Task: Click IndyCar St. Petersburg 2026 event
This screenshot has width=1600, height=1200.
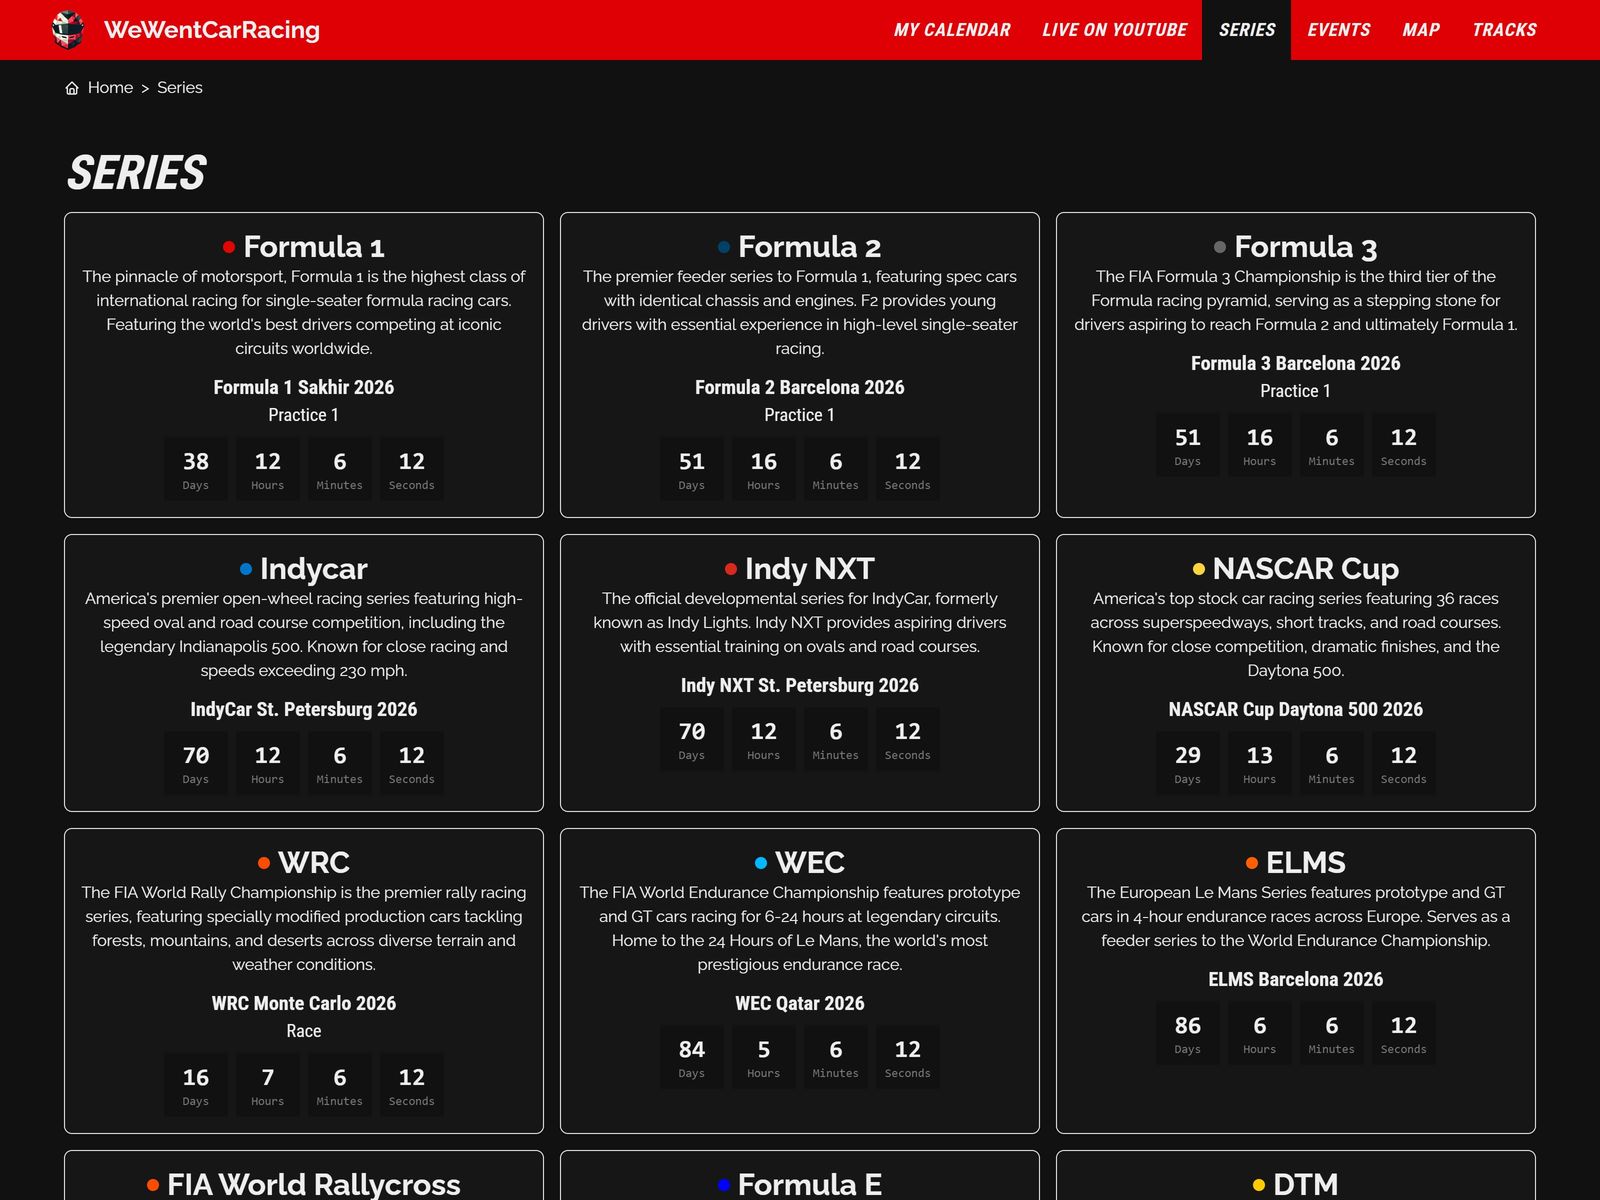Action: point(304,710)
